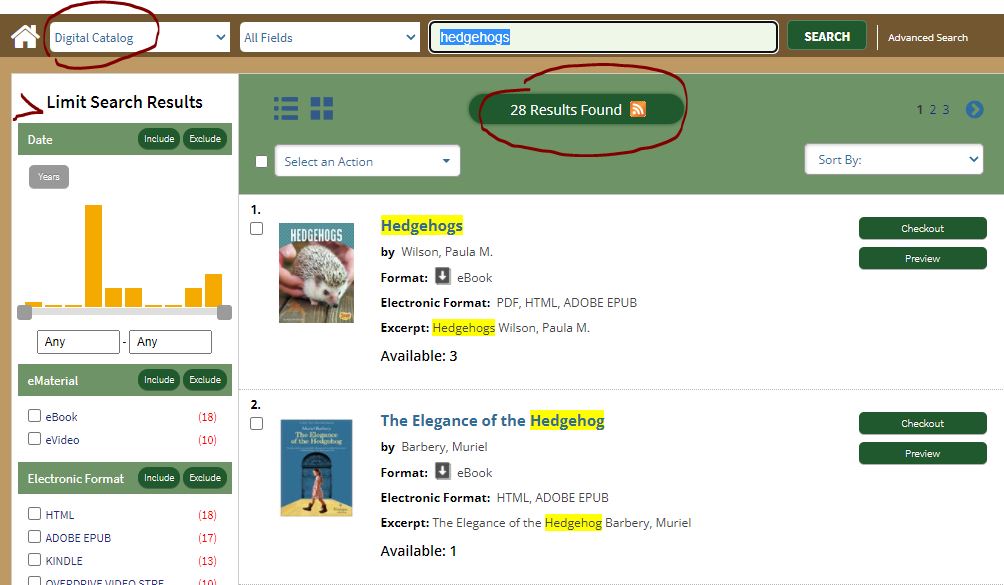Click download icon for Elegance of the Hedgehog format
This screenshot has width=1004, height=585.
coord(442,471)
